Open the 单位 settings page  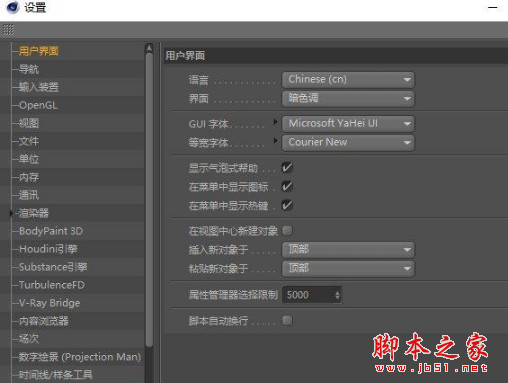tap(29, 159)
